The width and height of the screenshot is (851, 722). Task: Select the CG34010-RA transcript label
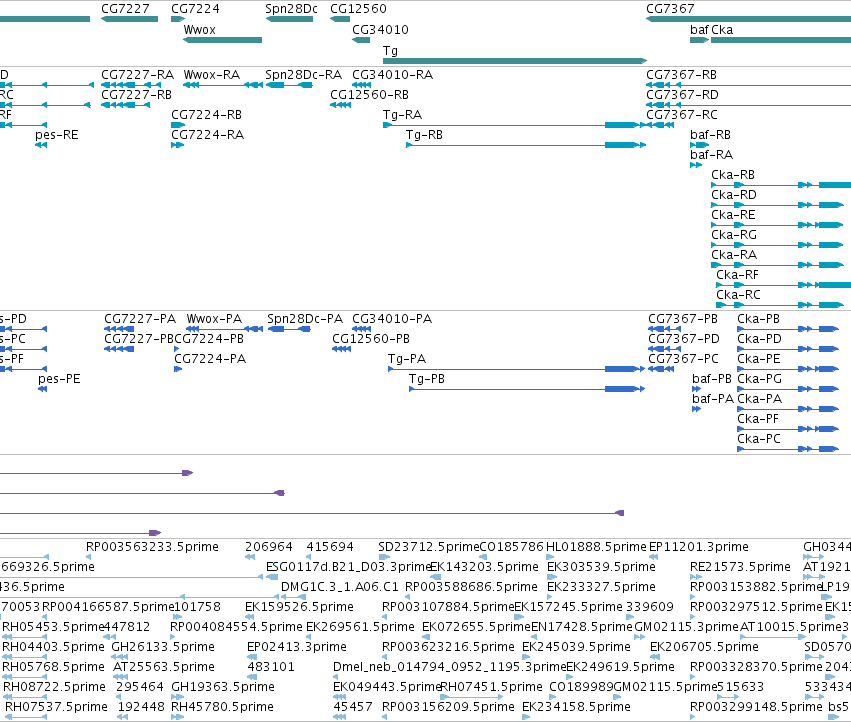[393, 75]
